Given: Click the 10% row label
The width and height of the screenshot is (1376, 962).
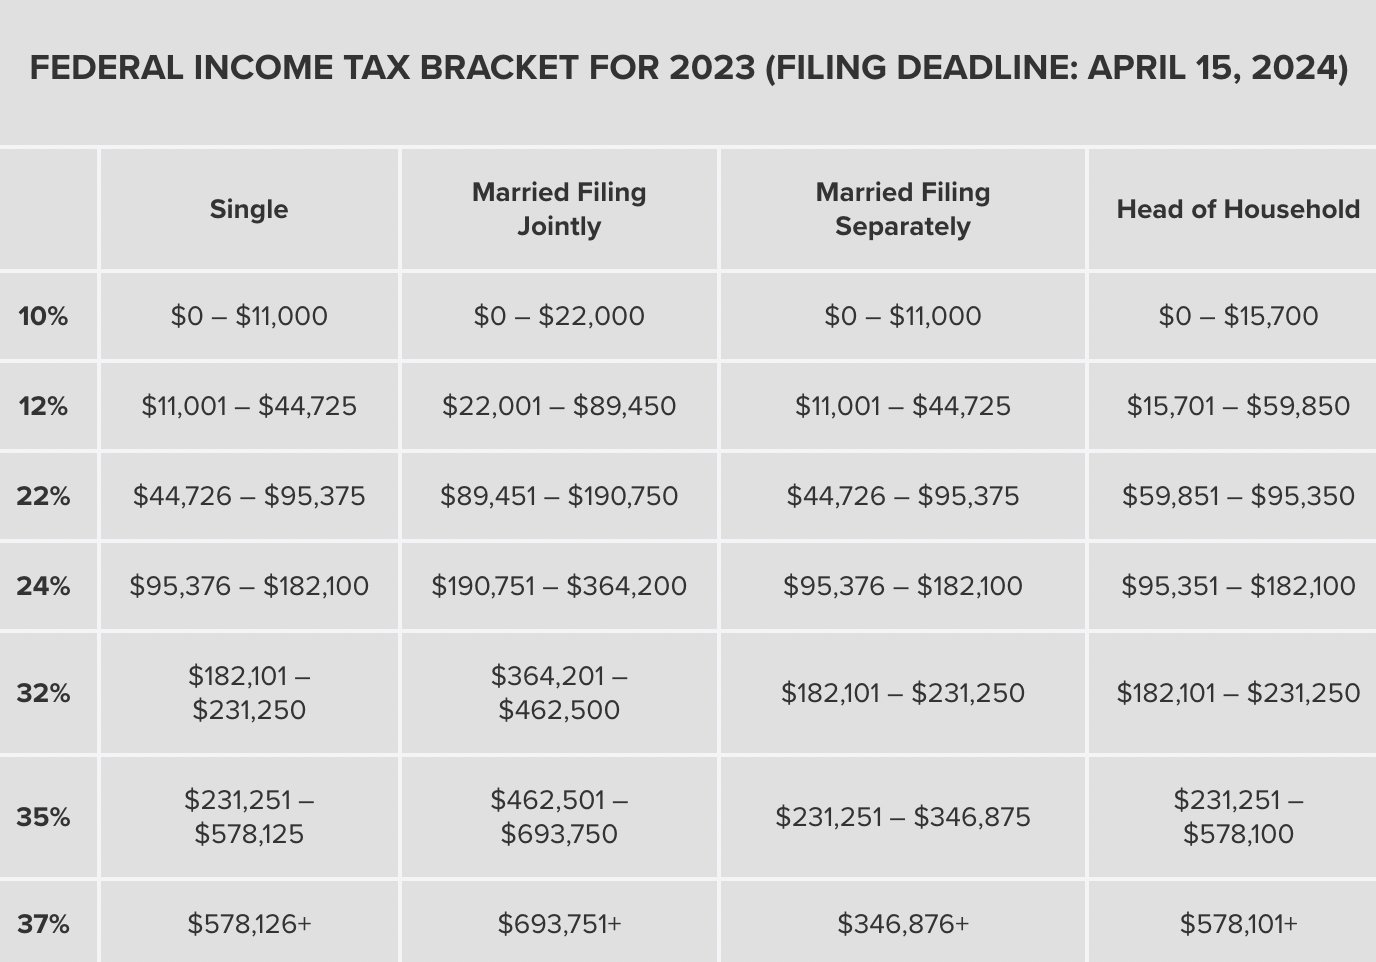Looking at the screenshot, I should 43,316.
